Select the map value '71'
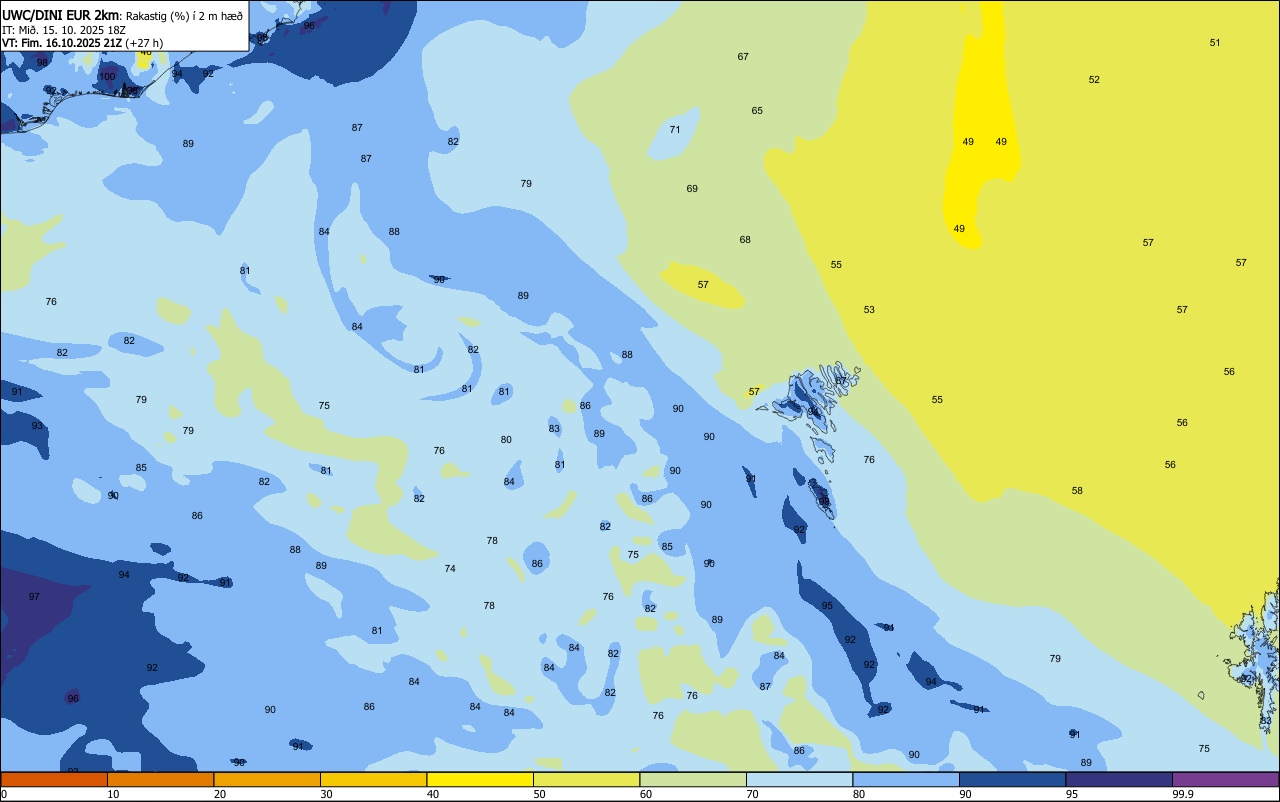1280x802 pixels. 675,130
